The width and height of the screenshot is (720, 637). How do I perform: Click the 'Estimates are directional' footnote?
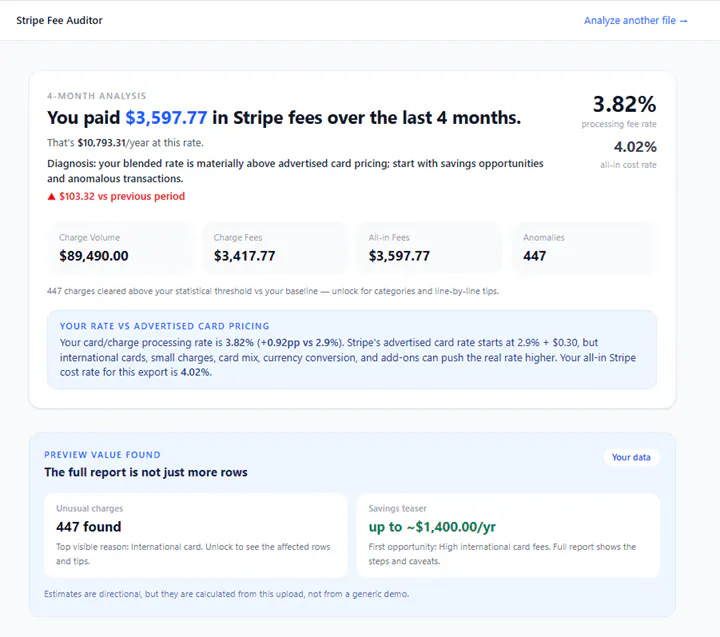[x=226, y=594]
